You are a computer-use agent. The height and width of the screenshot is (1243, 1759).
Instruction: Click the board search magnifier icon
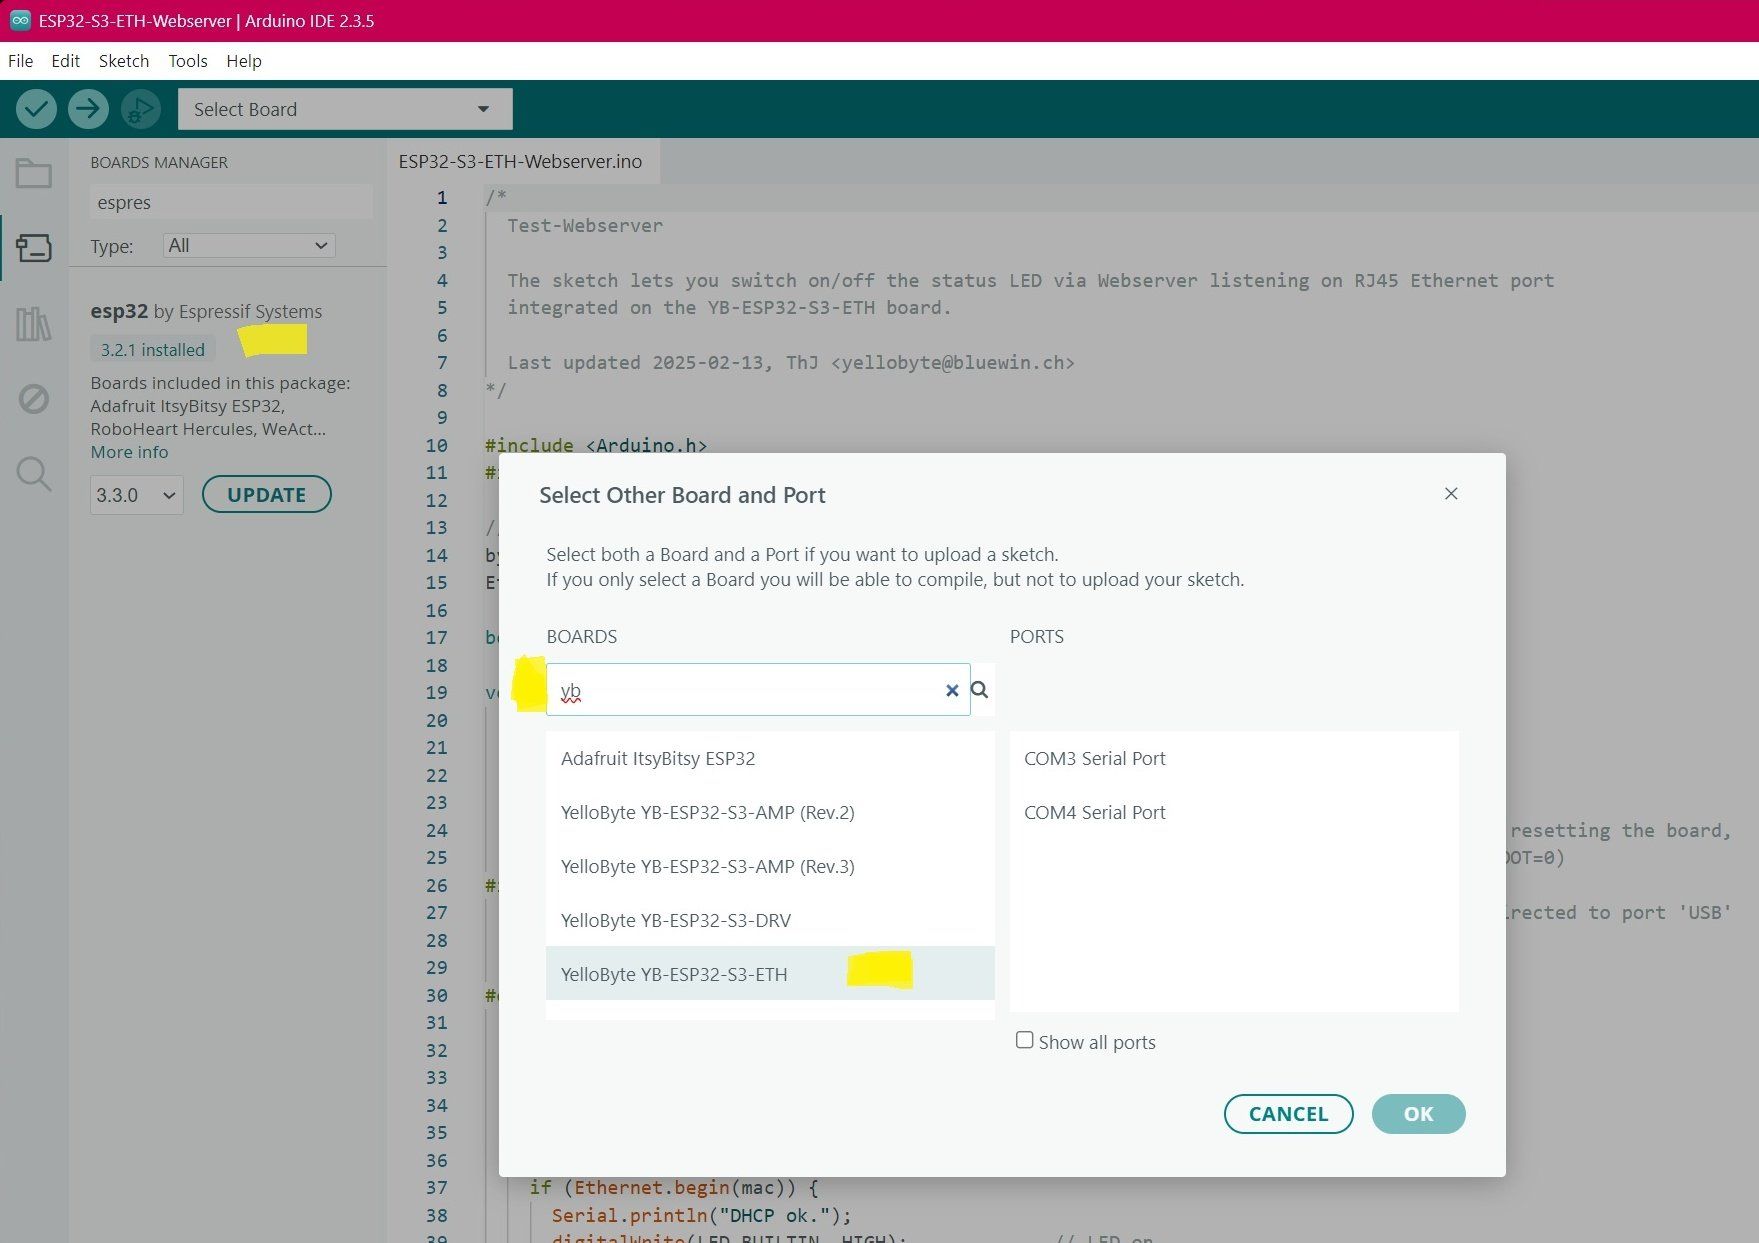point(980,690)
